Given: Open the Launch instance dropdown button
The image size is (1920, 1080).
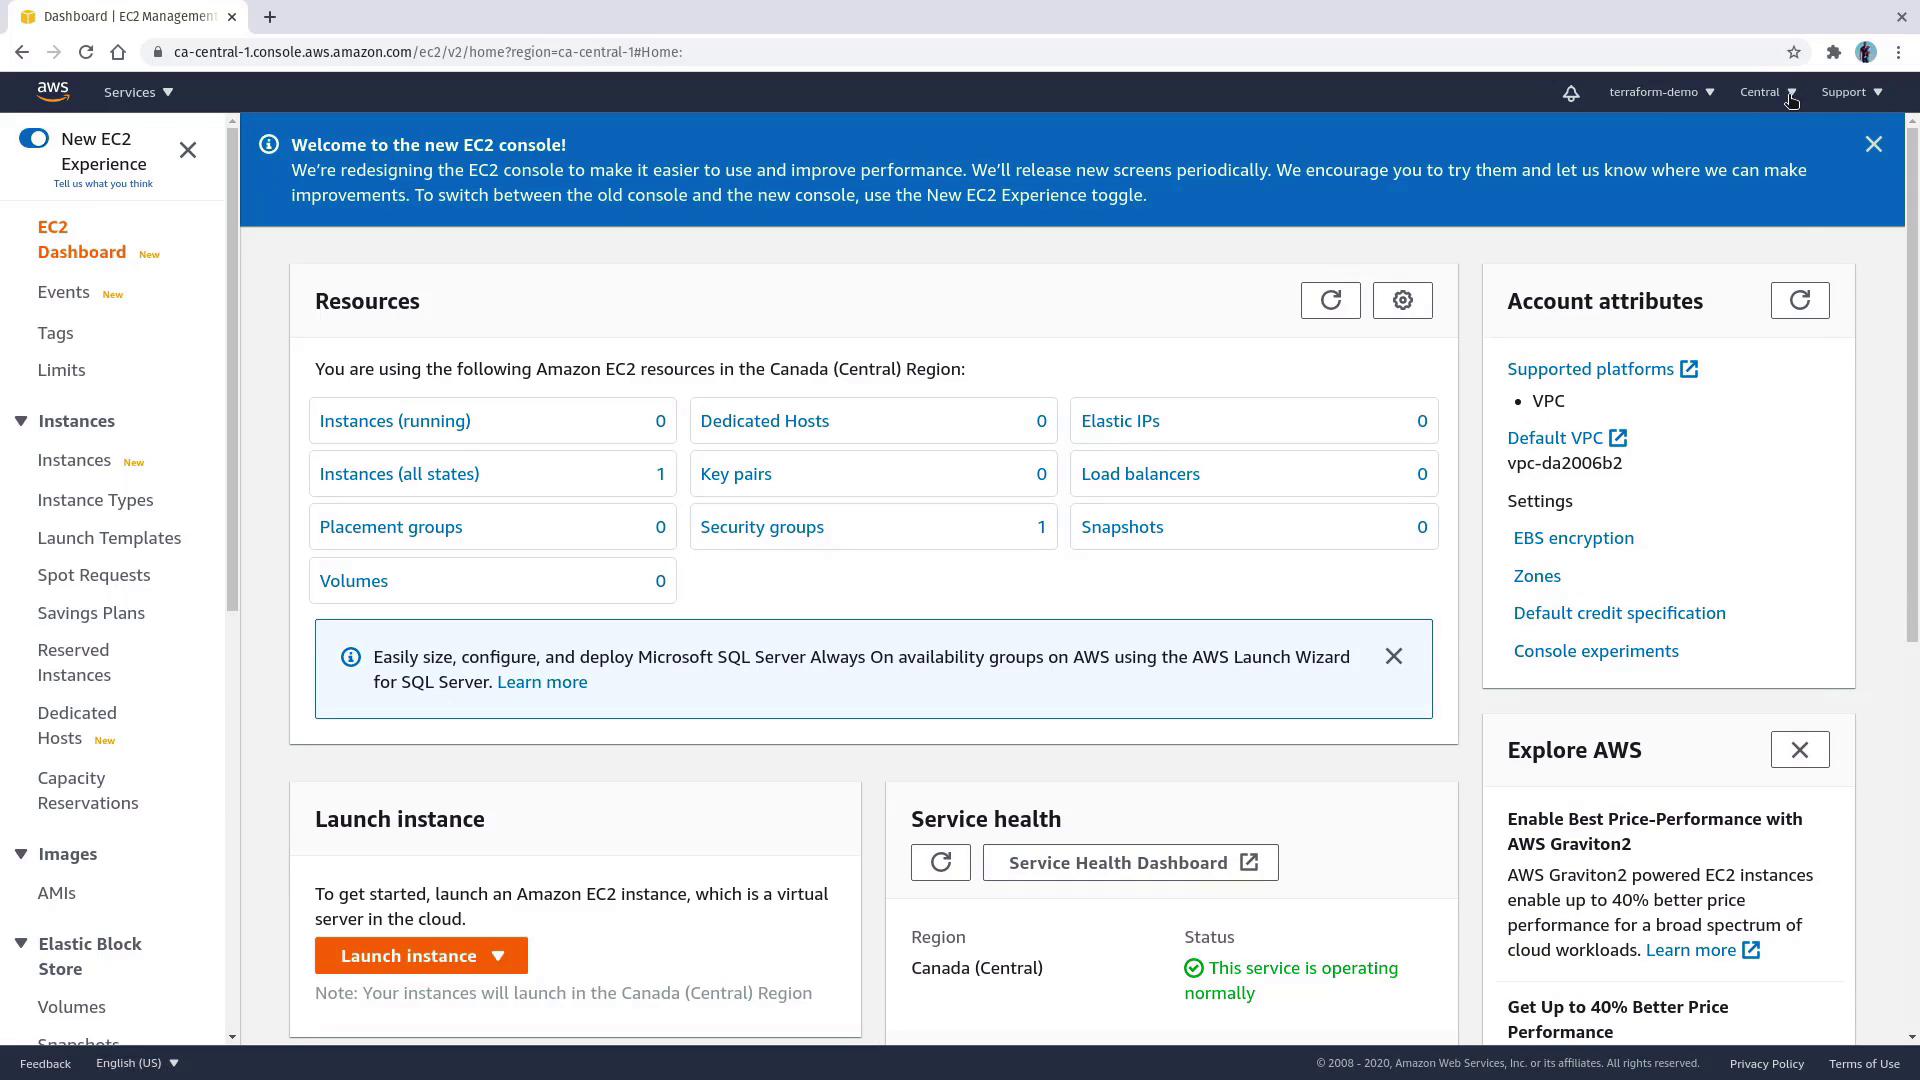Looking at the screenshot, I should [x=421, y=956].
